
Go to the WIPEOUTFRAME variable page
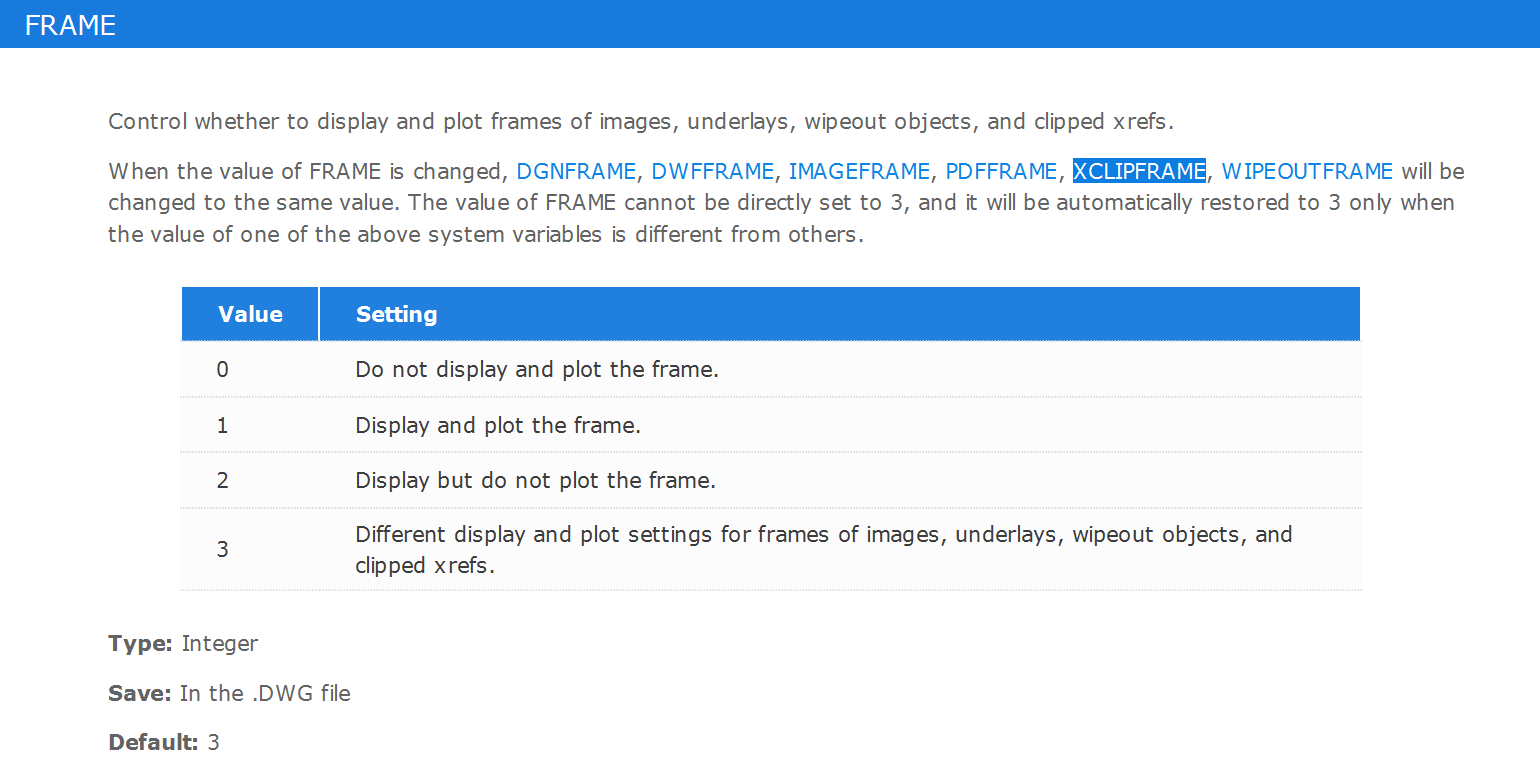coord(1307,171)
